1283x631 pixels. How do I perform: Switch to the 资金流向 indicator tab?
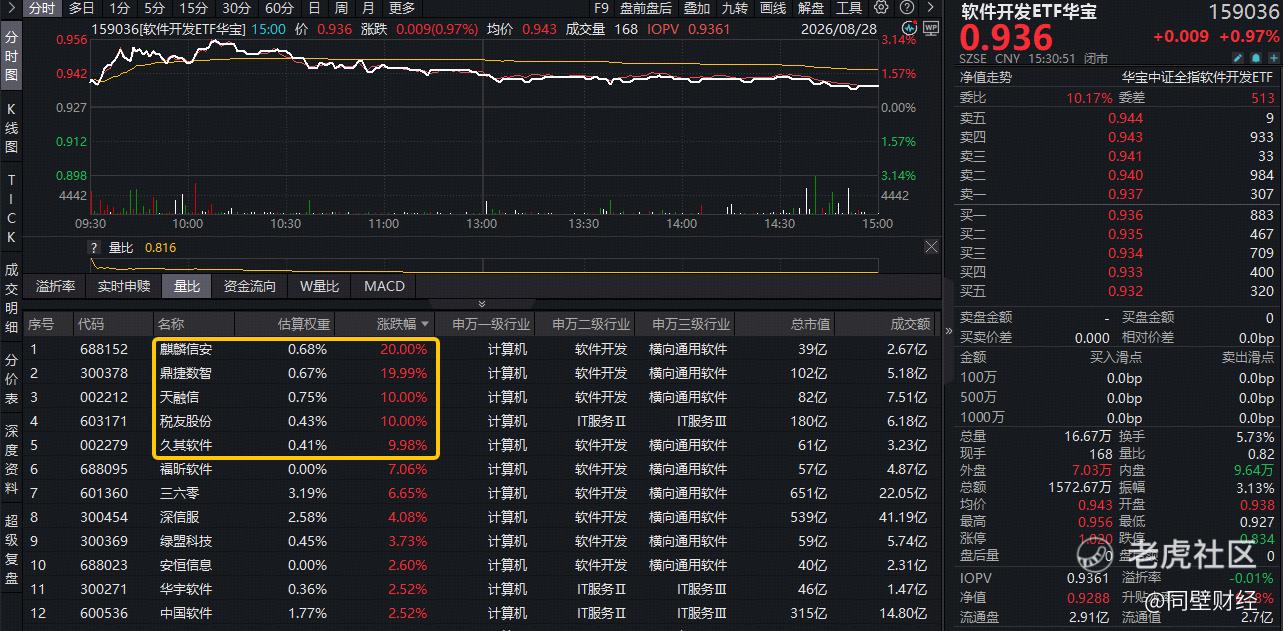click(250, 286)
